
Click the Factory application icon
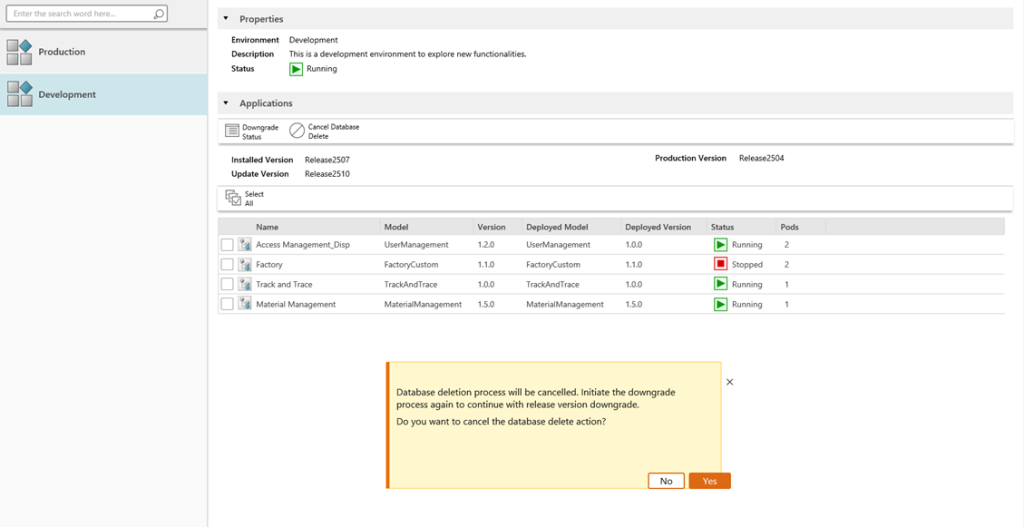point(245,264)
